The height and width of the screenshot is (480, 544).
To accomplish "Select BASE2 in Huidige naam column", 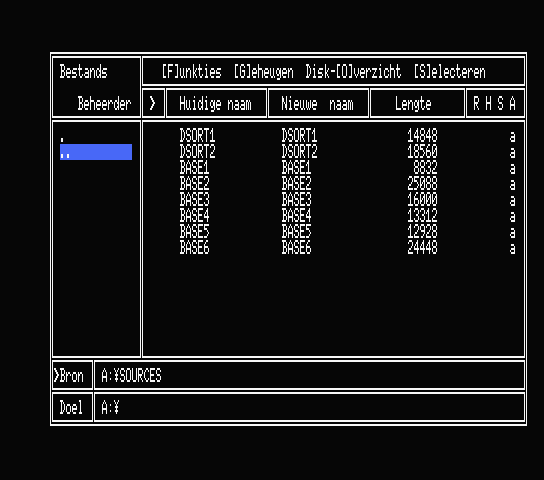I will (194, 183).
